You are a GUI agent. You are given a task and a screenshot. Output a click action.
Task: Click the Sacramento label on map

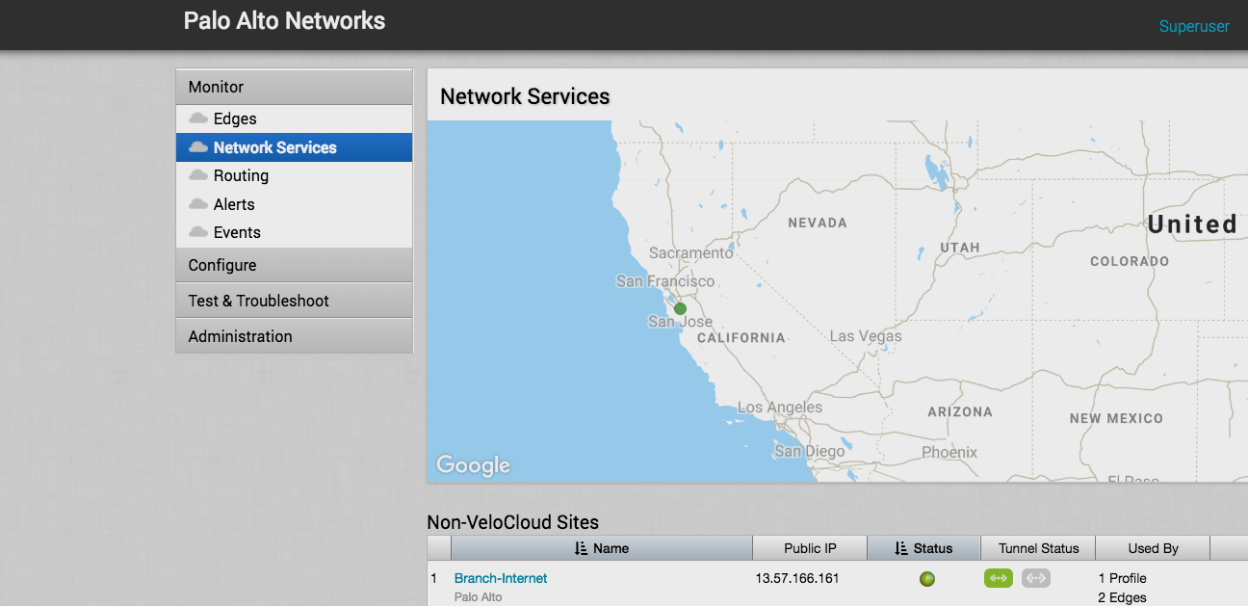click(x=691, y=253)
